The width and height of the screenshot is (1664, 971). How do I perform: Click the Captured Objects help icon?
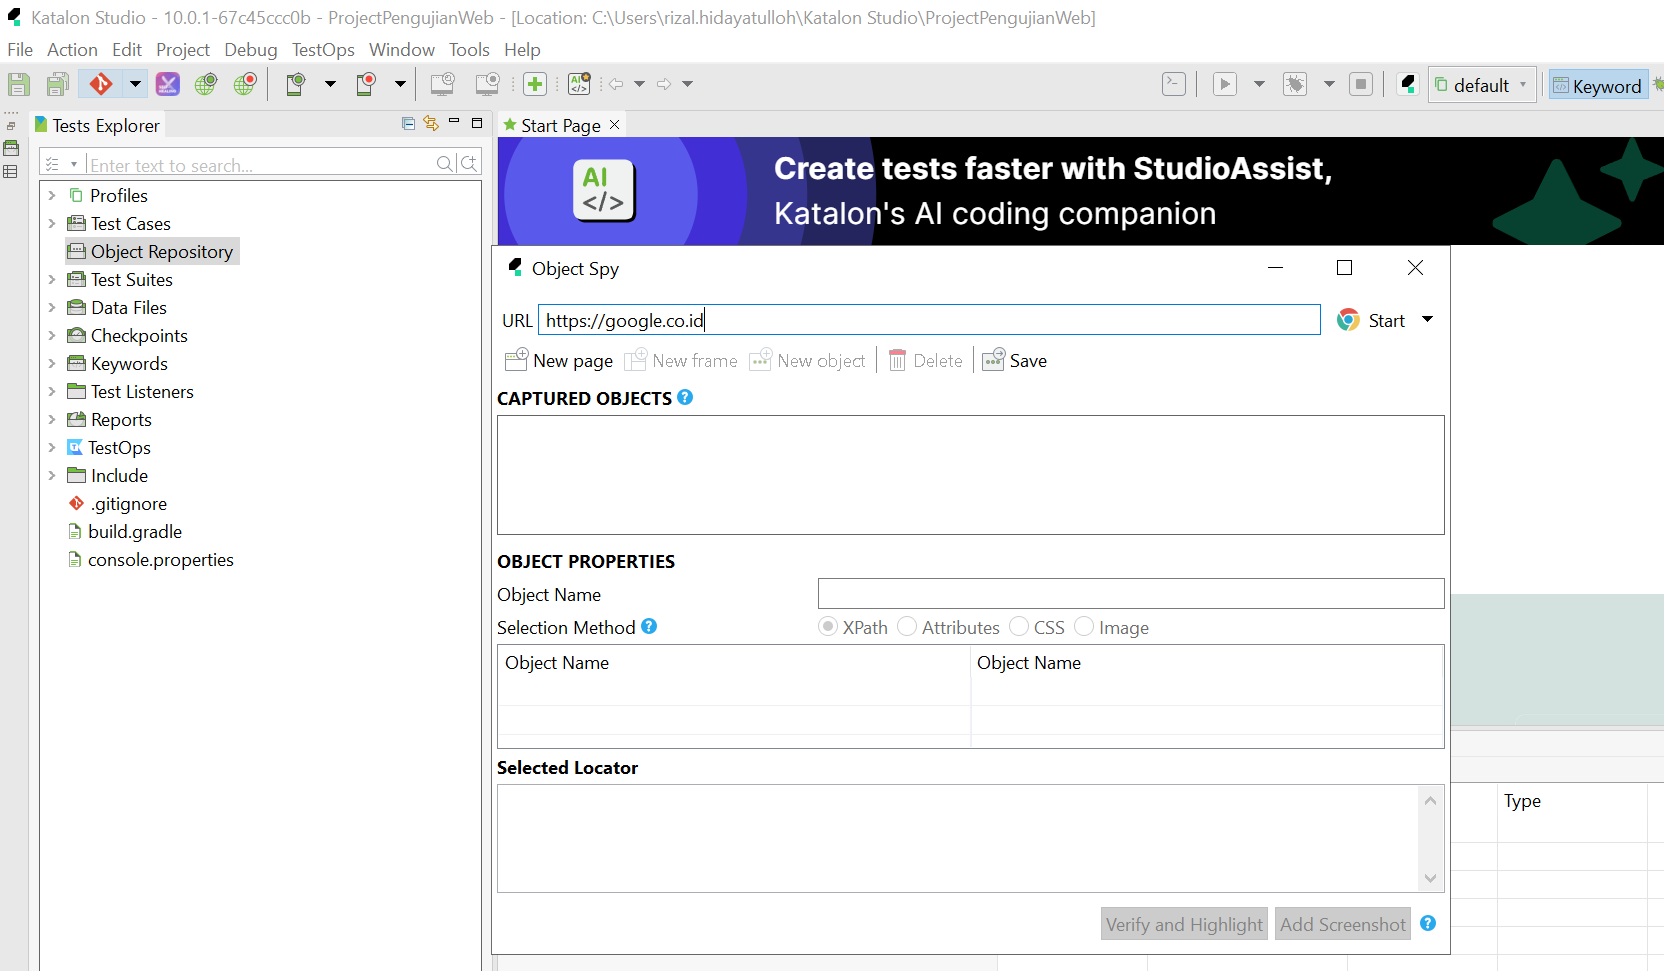(685, 397)
